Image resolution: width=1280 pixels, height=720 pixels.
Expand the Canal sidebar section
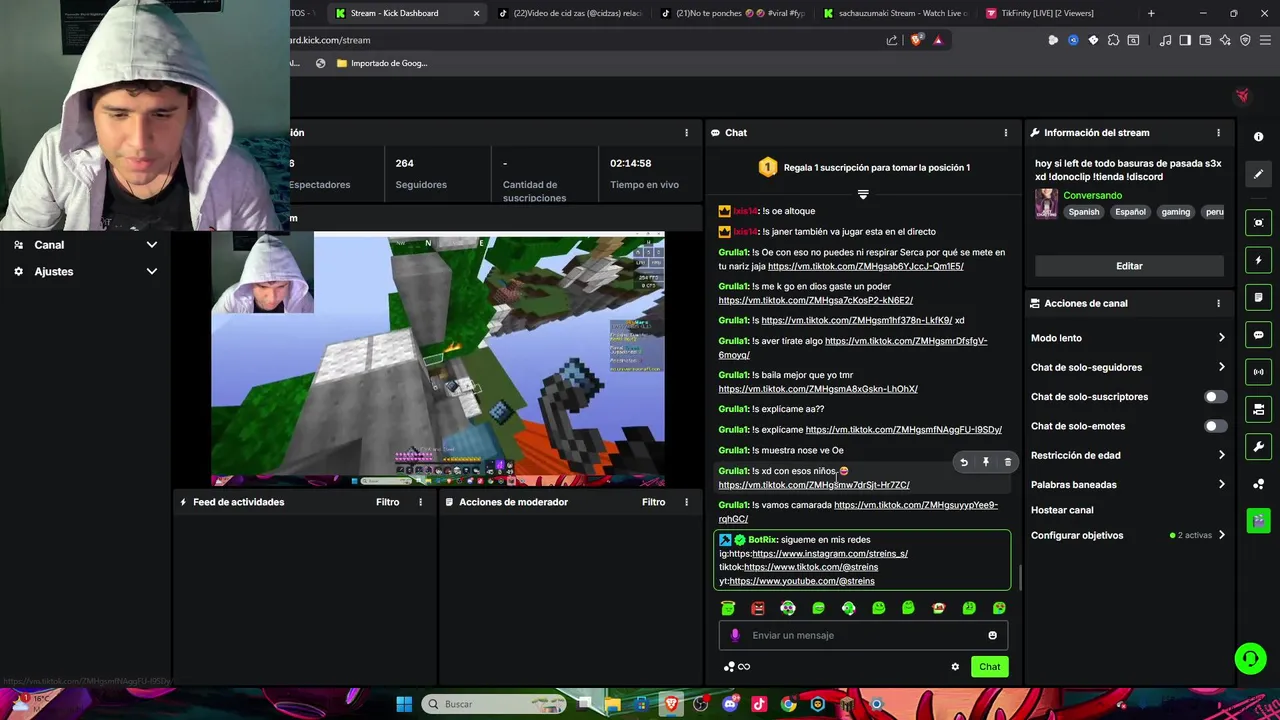(x=85, y=245)
